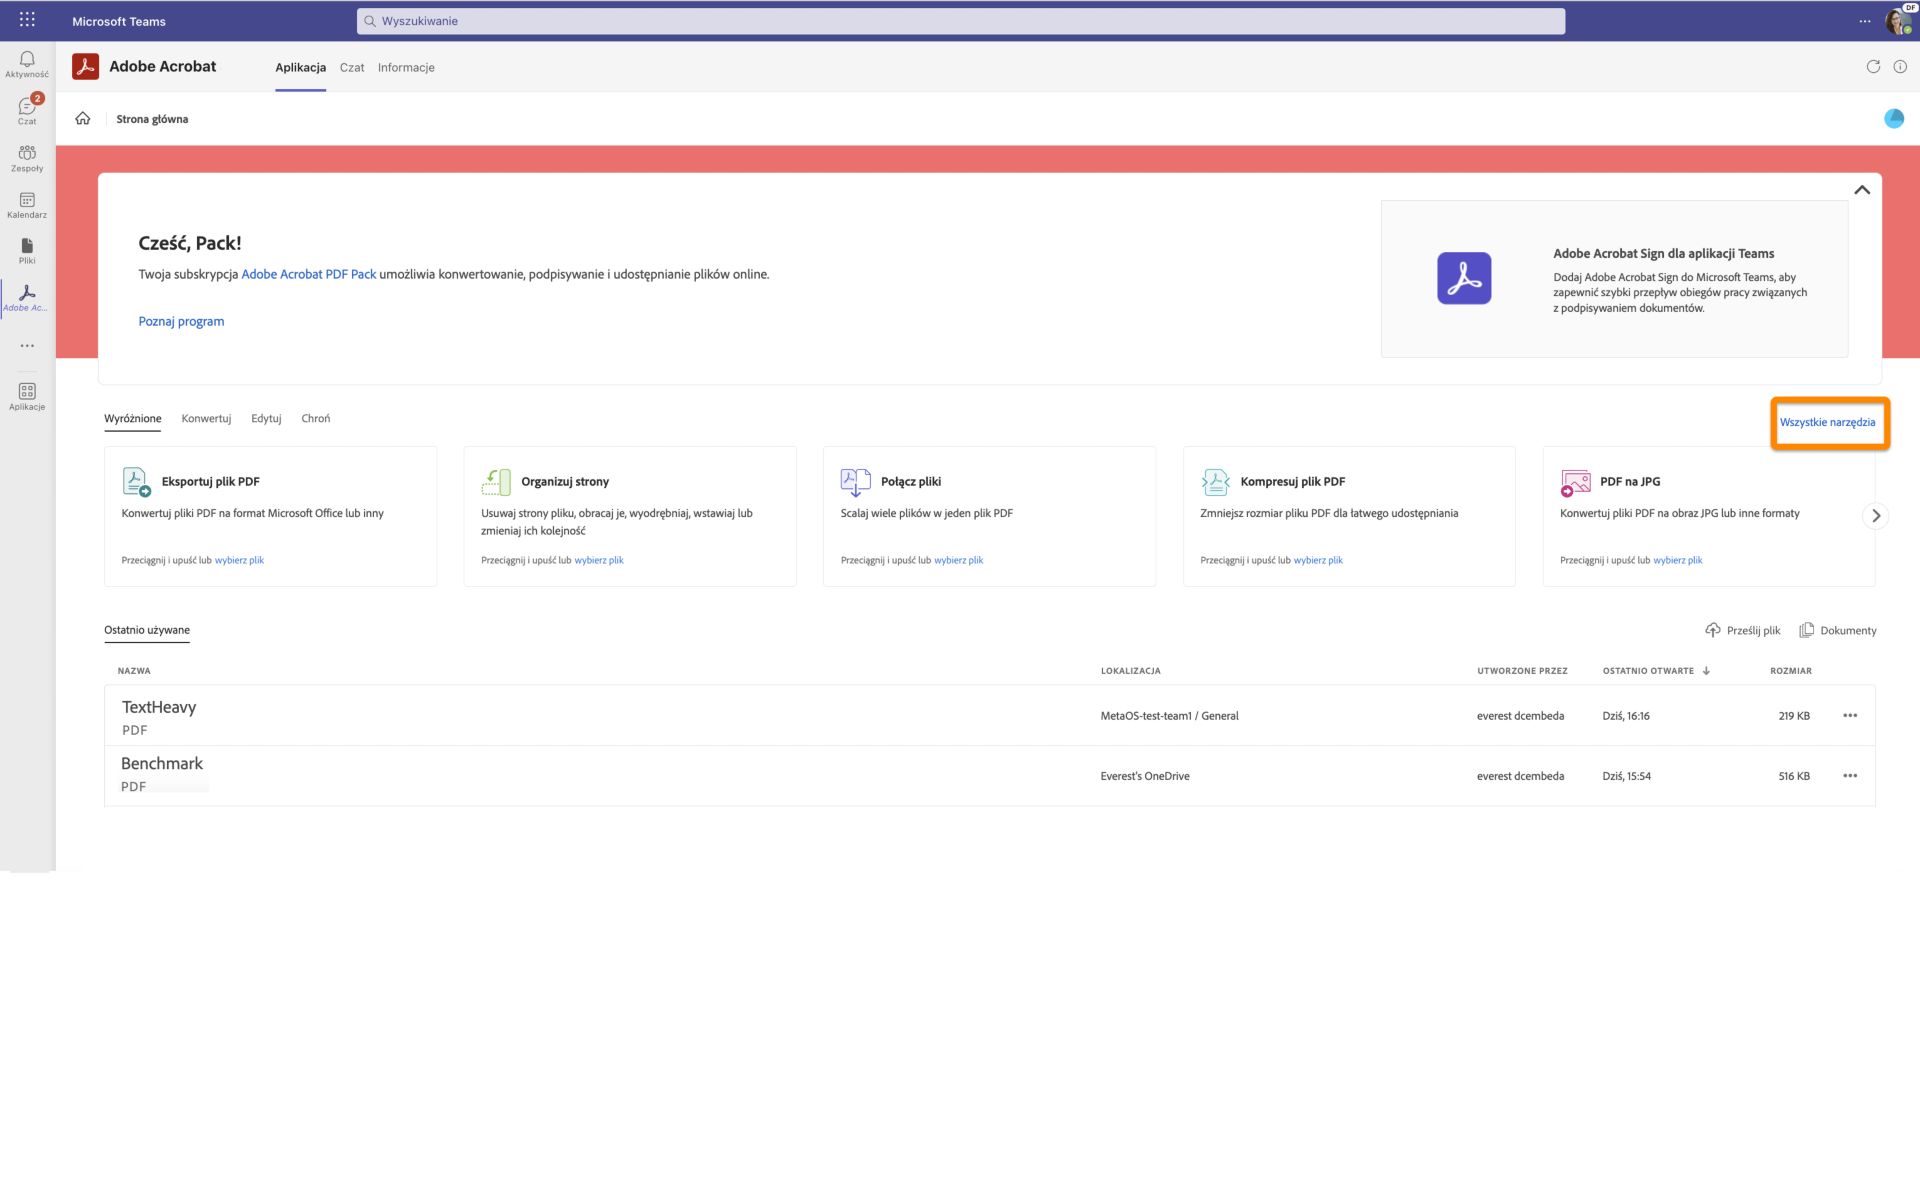
Task: Click the Adobe Acrobat red logo
Action: click(85, 66)
